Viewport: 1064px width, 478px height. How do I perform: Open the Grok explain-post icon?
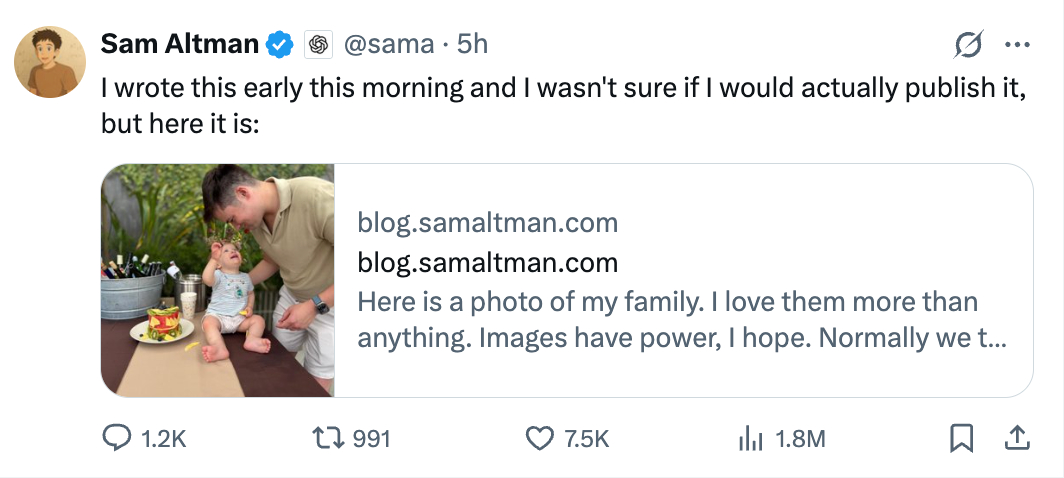click(x=968, y=44)
